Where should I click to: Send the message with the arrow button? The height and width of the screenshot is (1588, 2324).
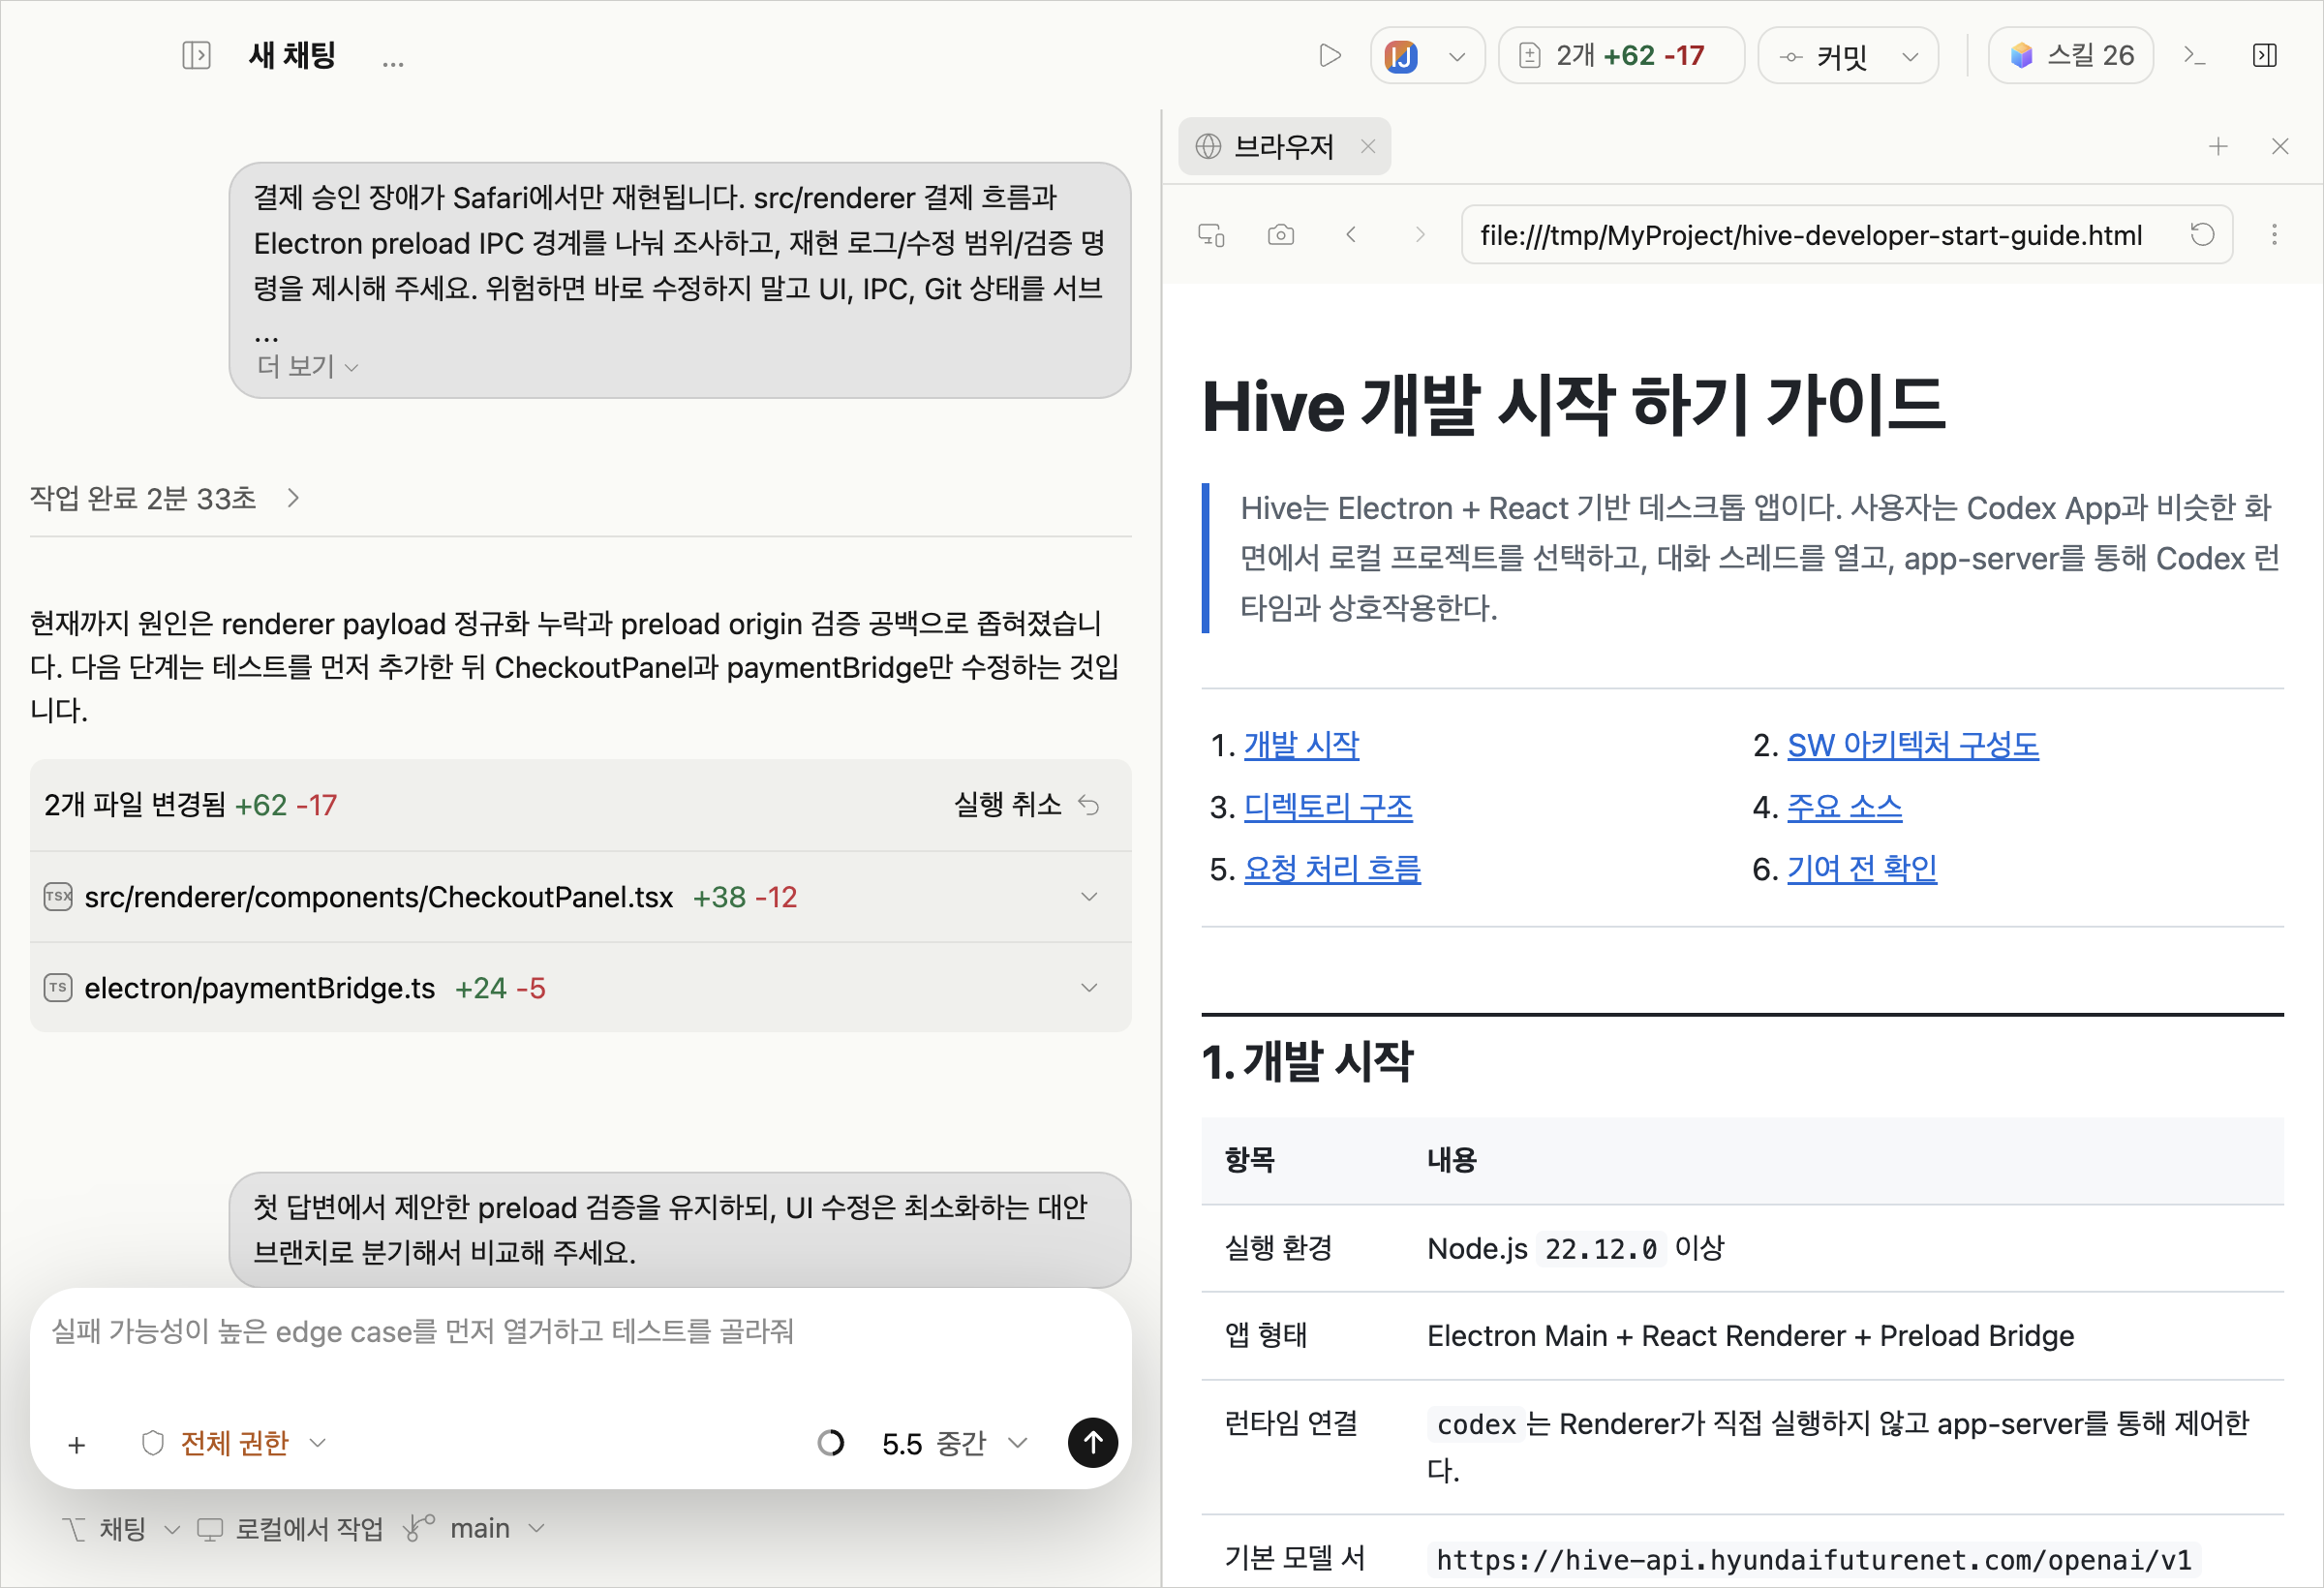[1093, 1442]
